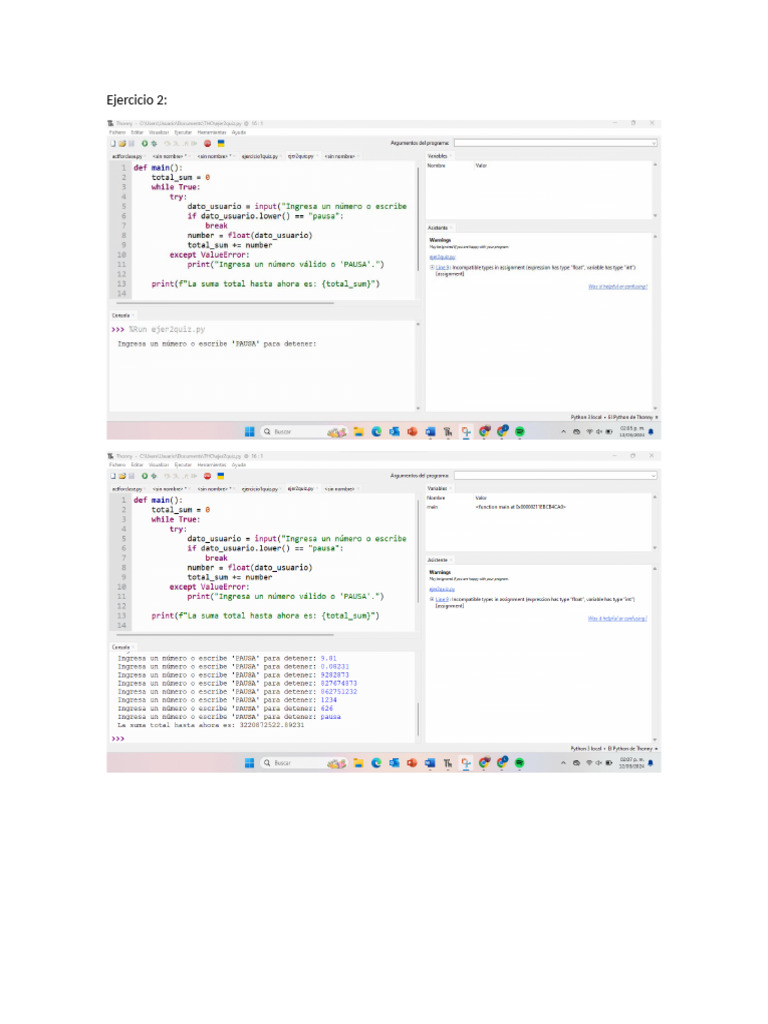This screenshot has width=768, height=1024.
Task: Click 'main' row in bottom Variables panel
Action: click(496, 507)
